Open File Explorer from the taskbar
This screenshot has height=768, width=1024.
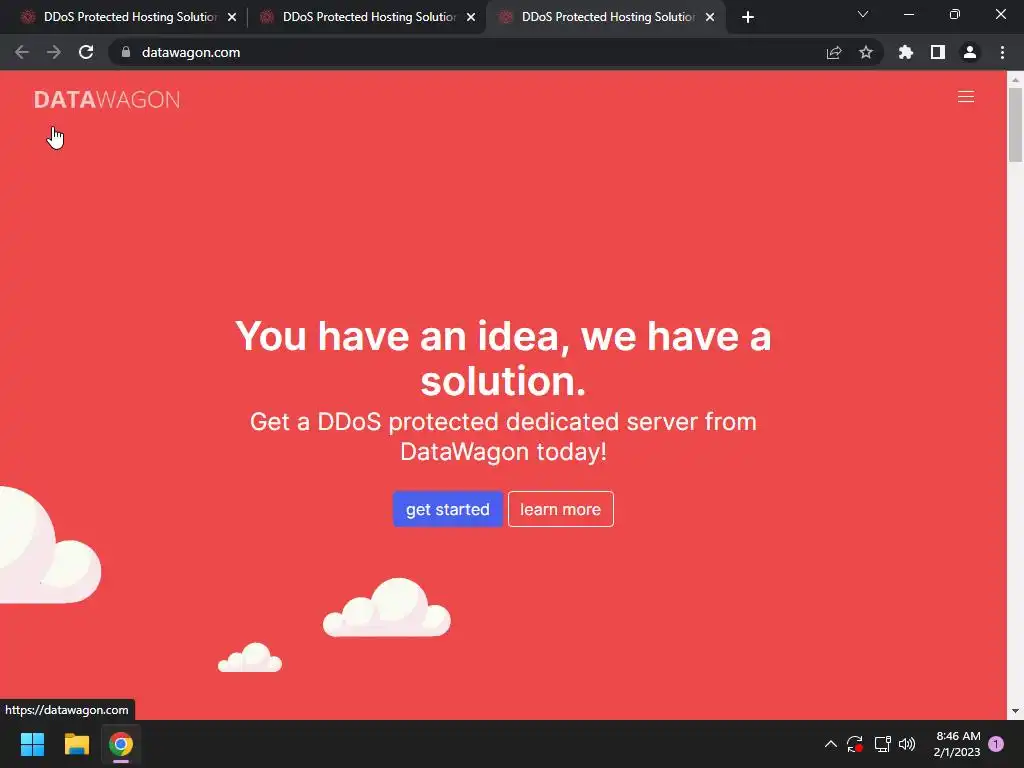[x=76, y=744]
